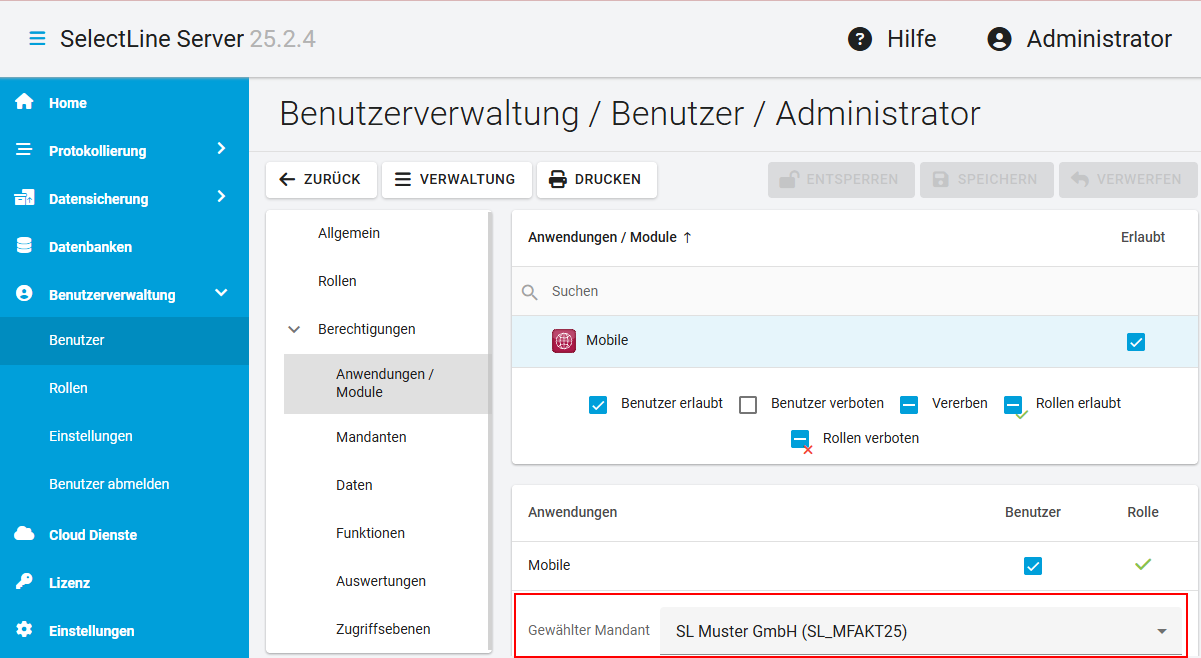Toggle the Erlaubt checkbox for Mobile
This screenshot has height=658, width=1201.
click(x=1136, y=342)
